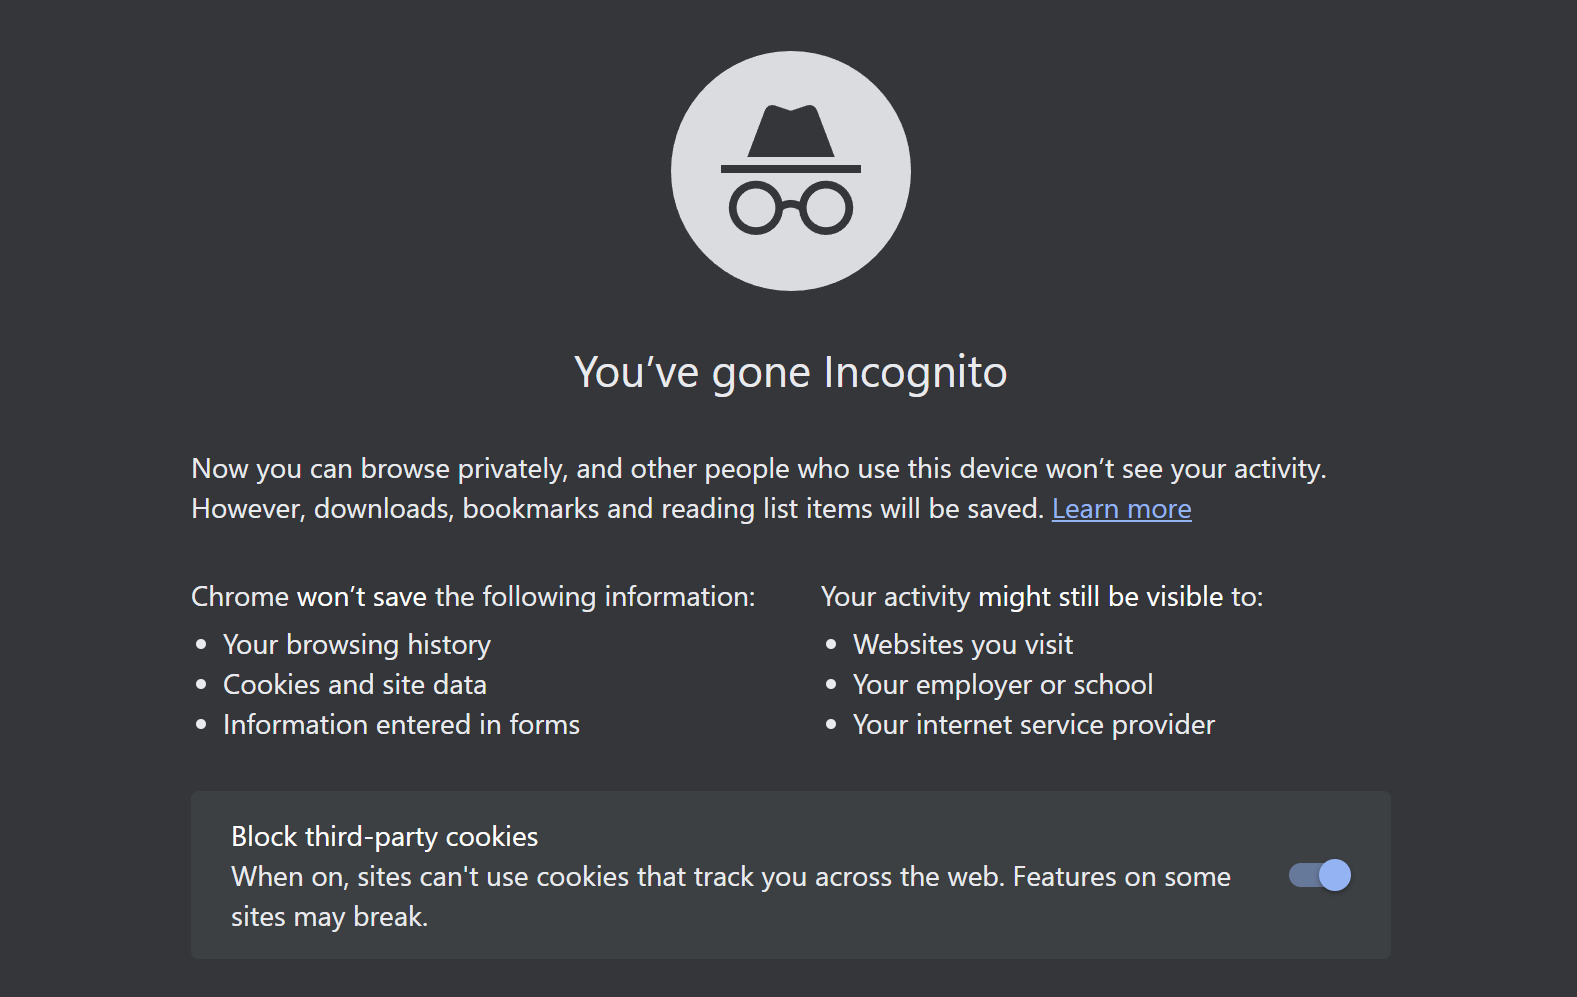Open the Learn more link
The image size is (1577, 997).
coord(1121,509)
